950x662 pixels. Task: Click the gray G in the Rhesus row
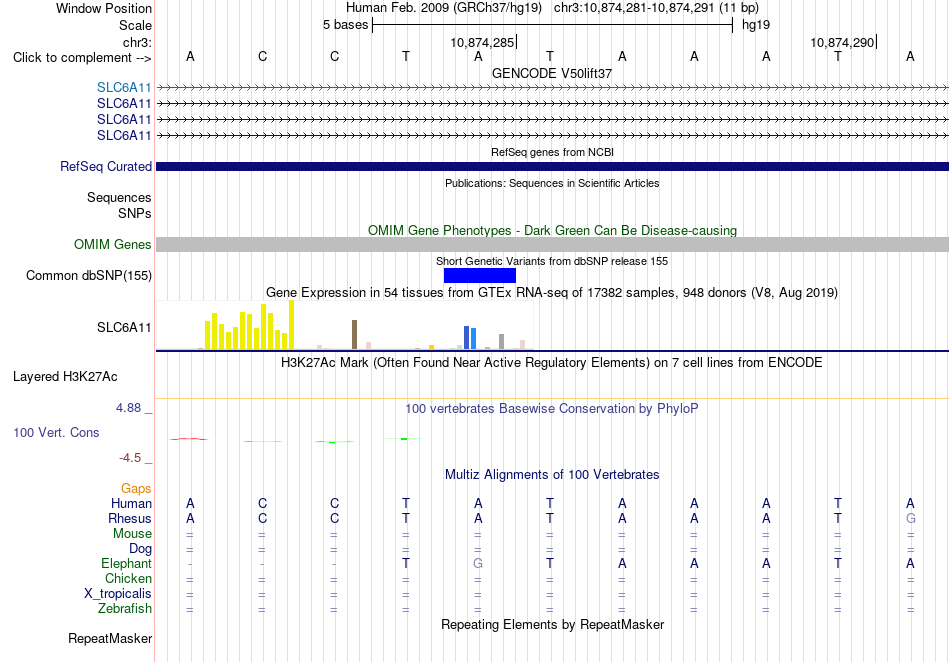[910, 518]
